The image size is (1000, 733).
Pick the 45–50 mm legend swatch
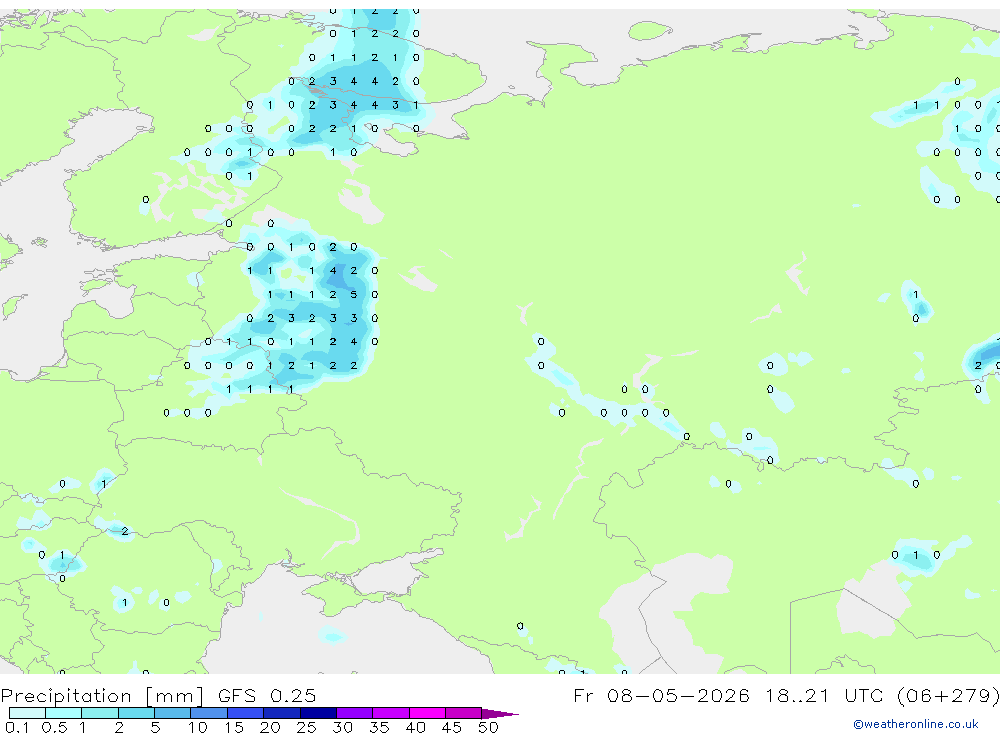(x=464, y=713)
